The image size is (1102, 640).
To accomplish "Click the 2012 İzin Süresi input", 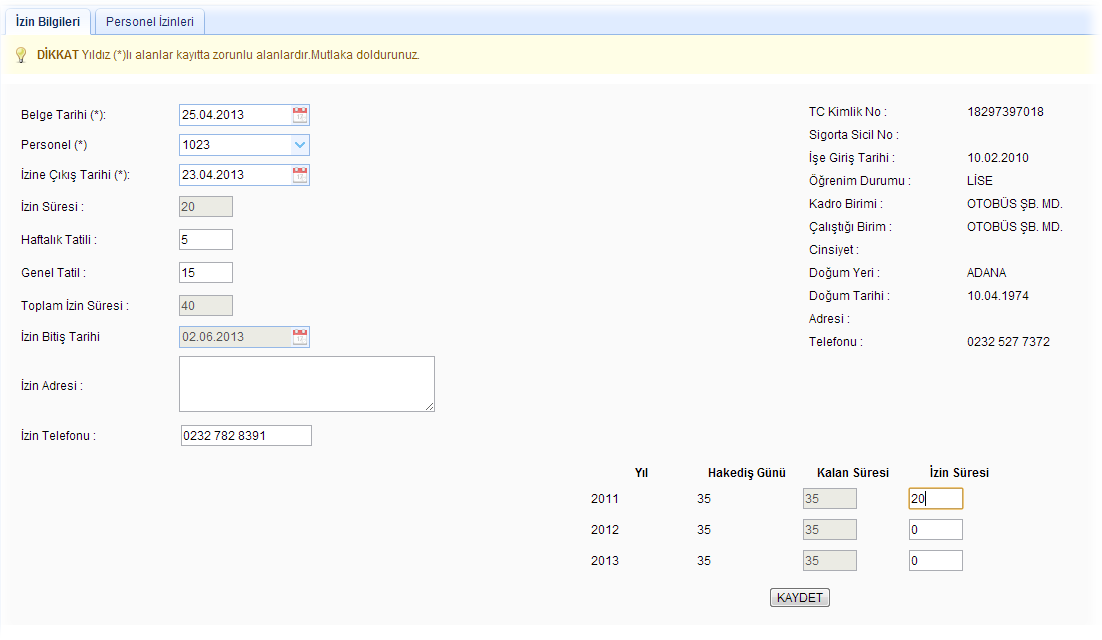I will click(935, 530).
